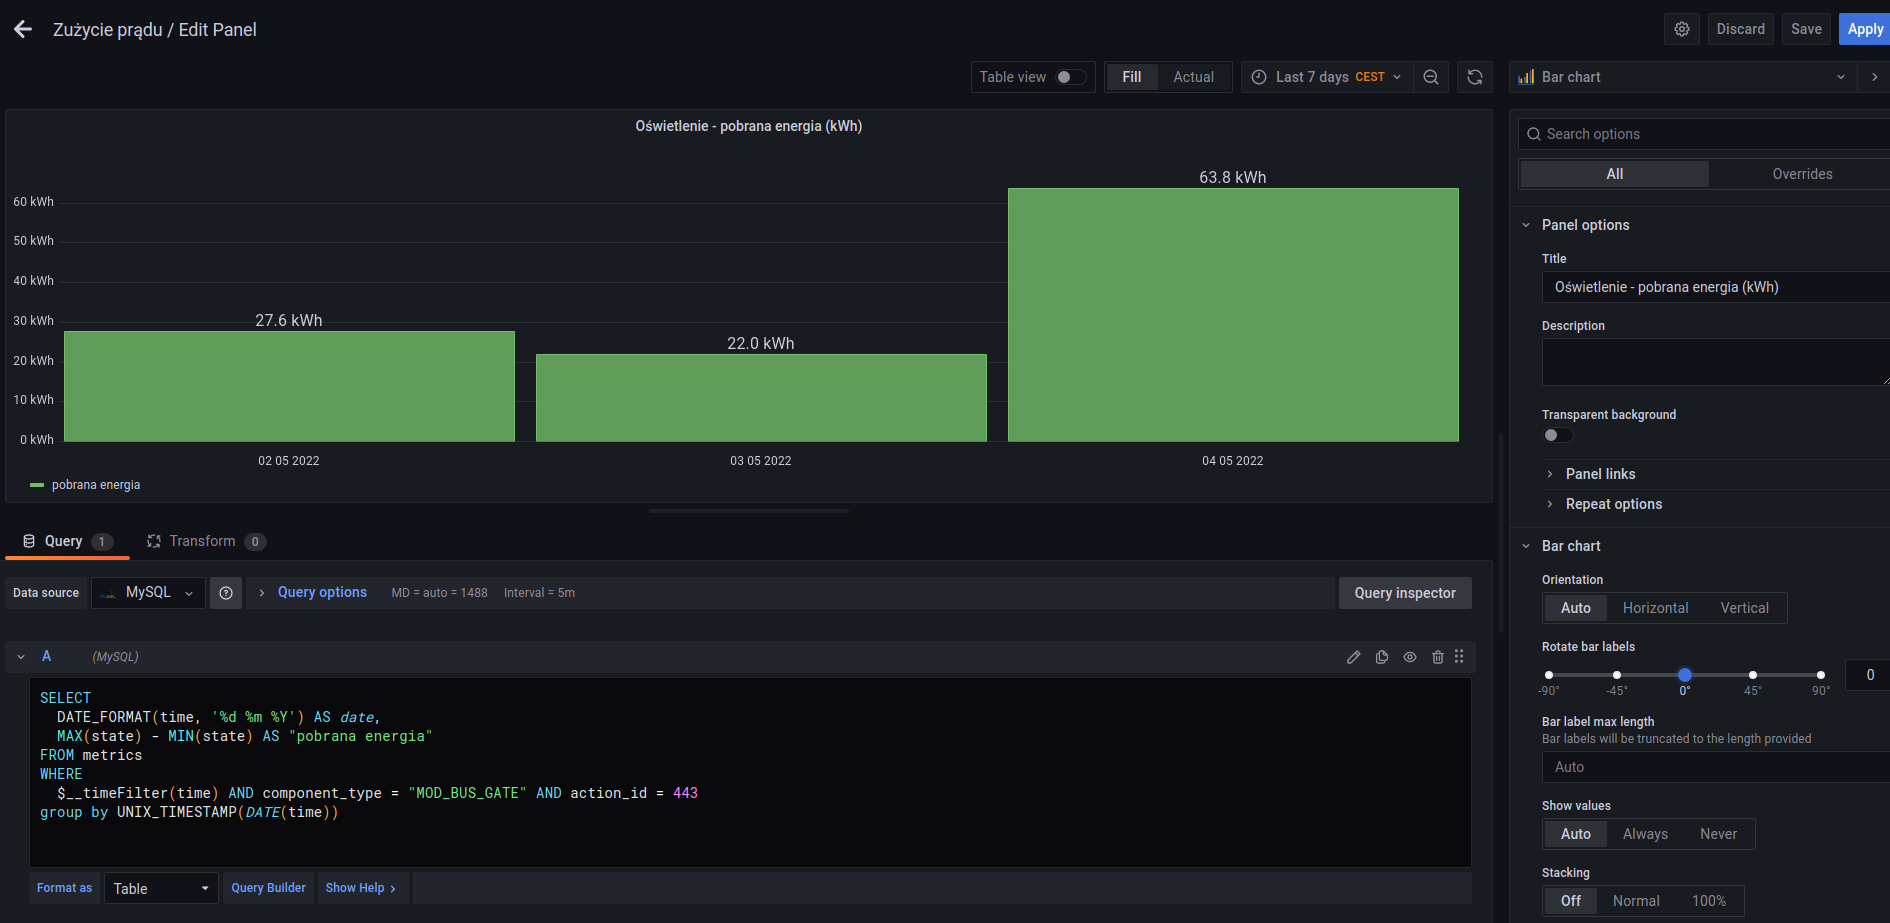This screenshot has height=923, width=1890.
Task: Click the panel Title input field
Action: pos(1716,287)
